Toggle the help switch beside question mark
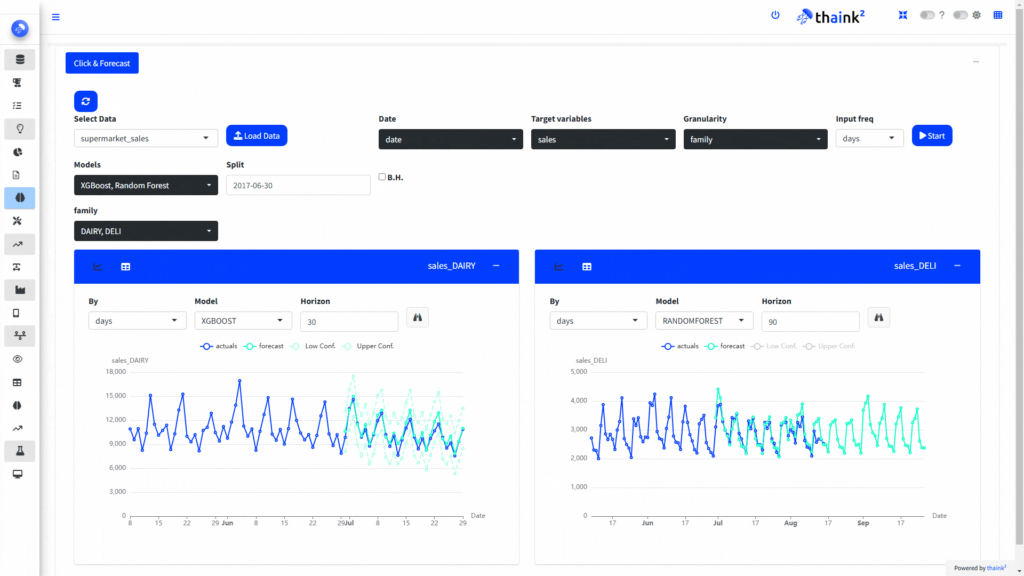 927,15
